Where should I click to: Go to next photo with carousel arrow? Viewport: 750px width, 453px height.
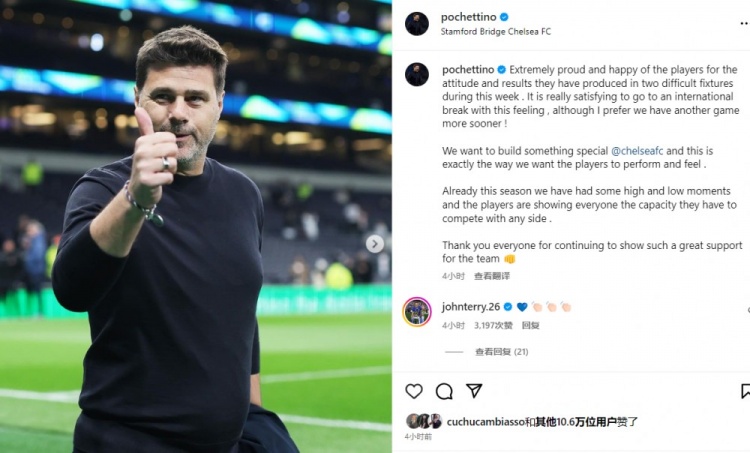(x=375, y=243)
